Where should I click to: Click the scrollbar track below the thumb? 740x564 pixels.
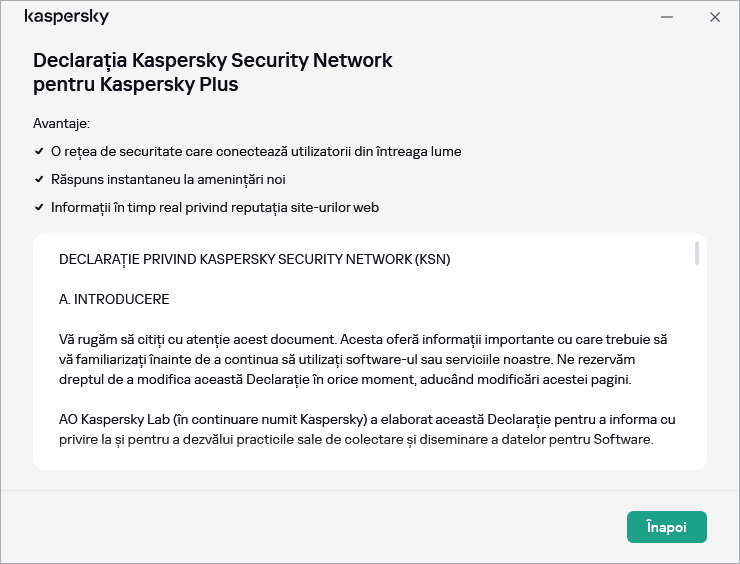696,380
